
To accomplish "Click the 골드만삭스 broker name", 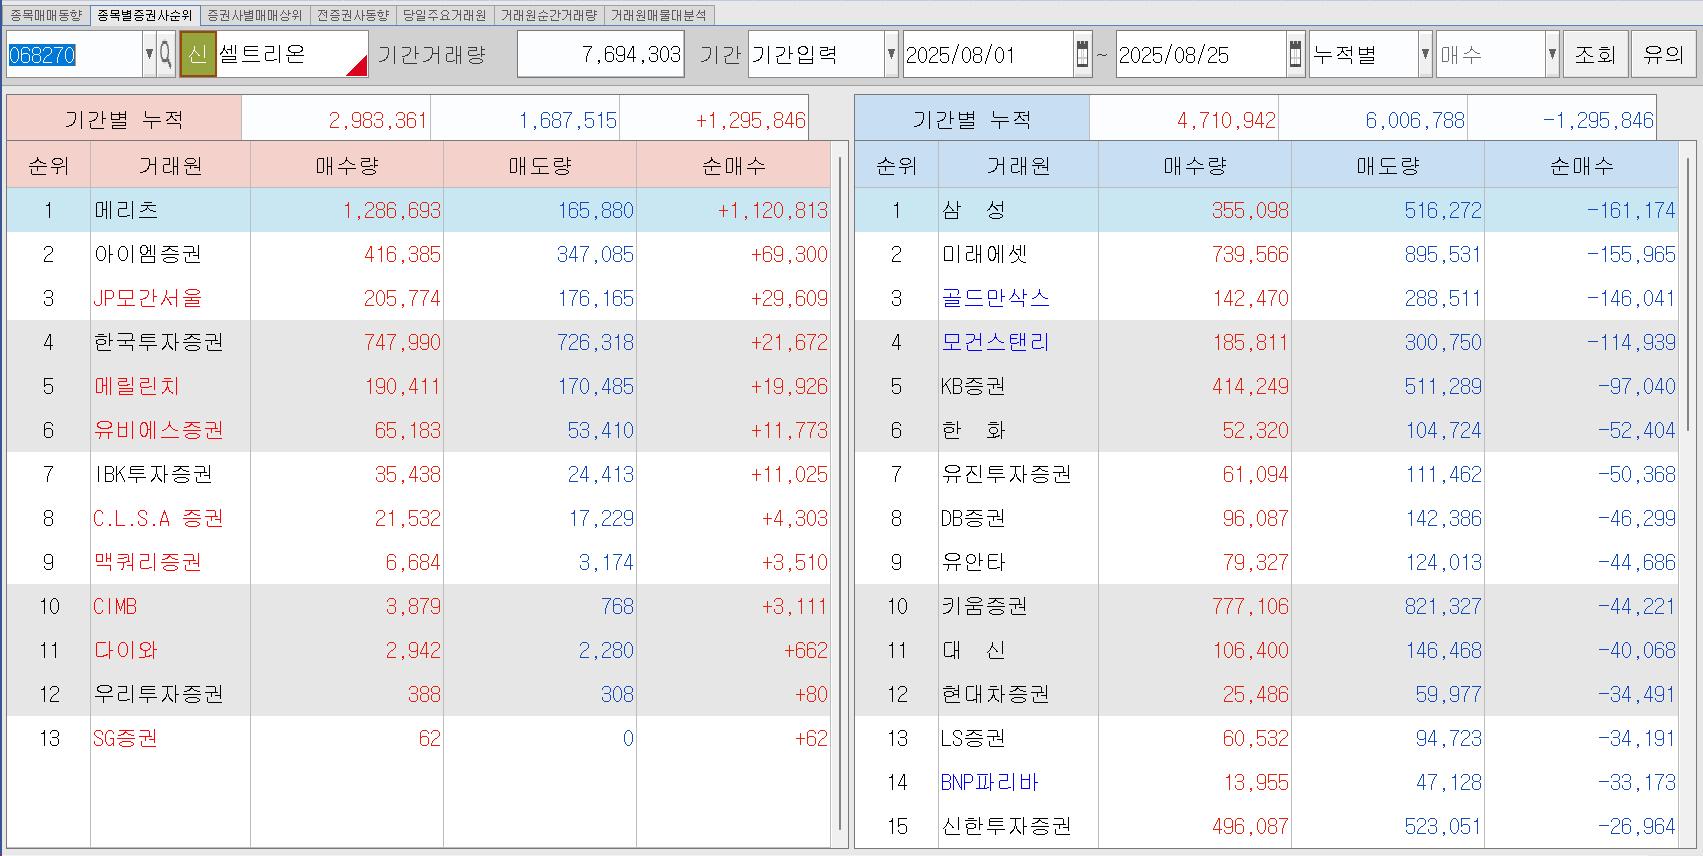I will [x=996, y=298].
